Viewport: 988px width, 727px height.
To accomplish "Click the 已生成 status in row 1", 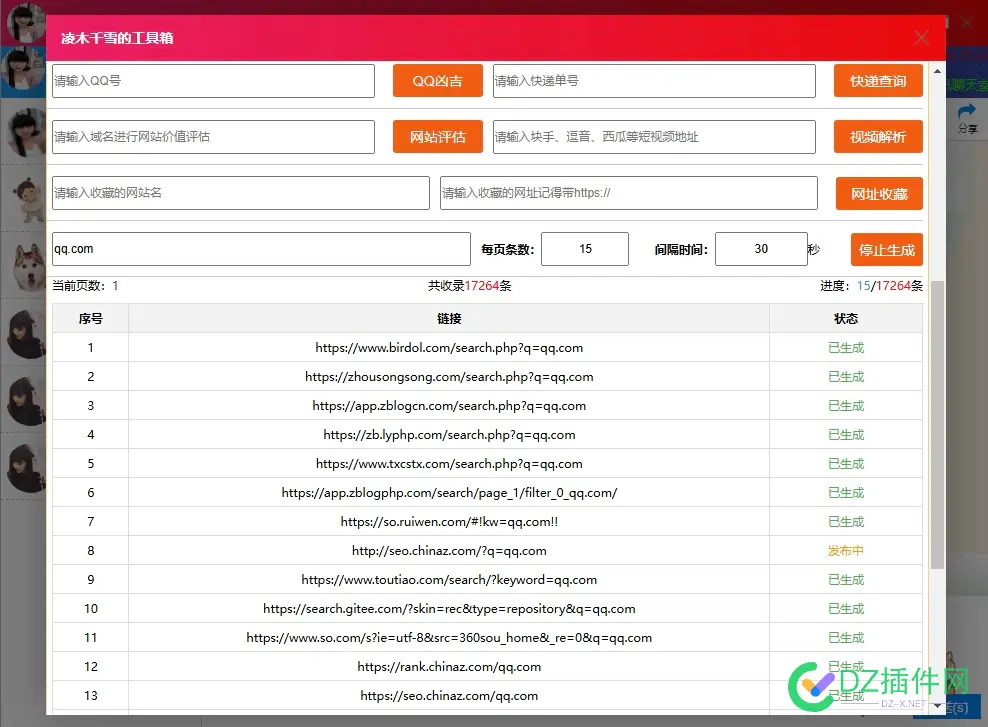I will pyautogui.click(x=846, y=348).
